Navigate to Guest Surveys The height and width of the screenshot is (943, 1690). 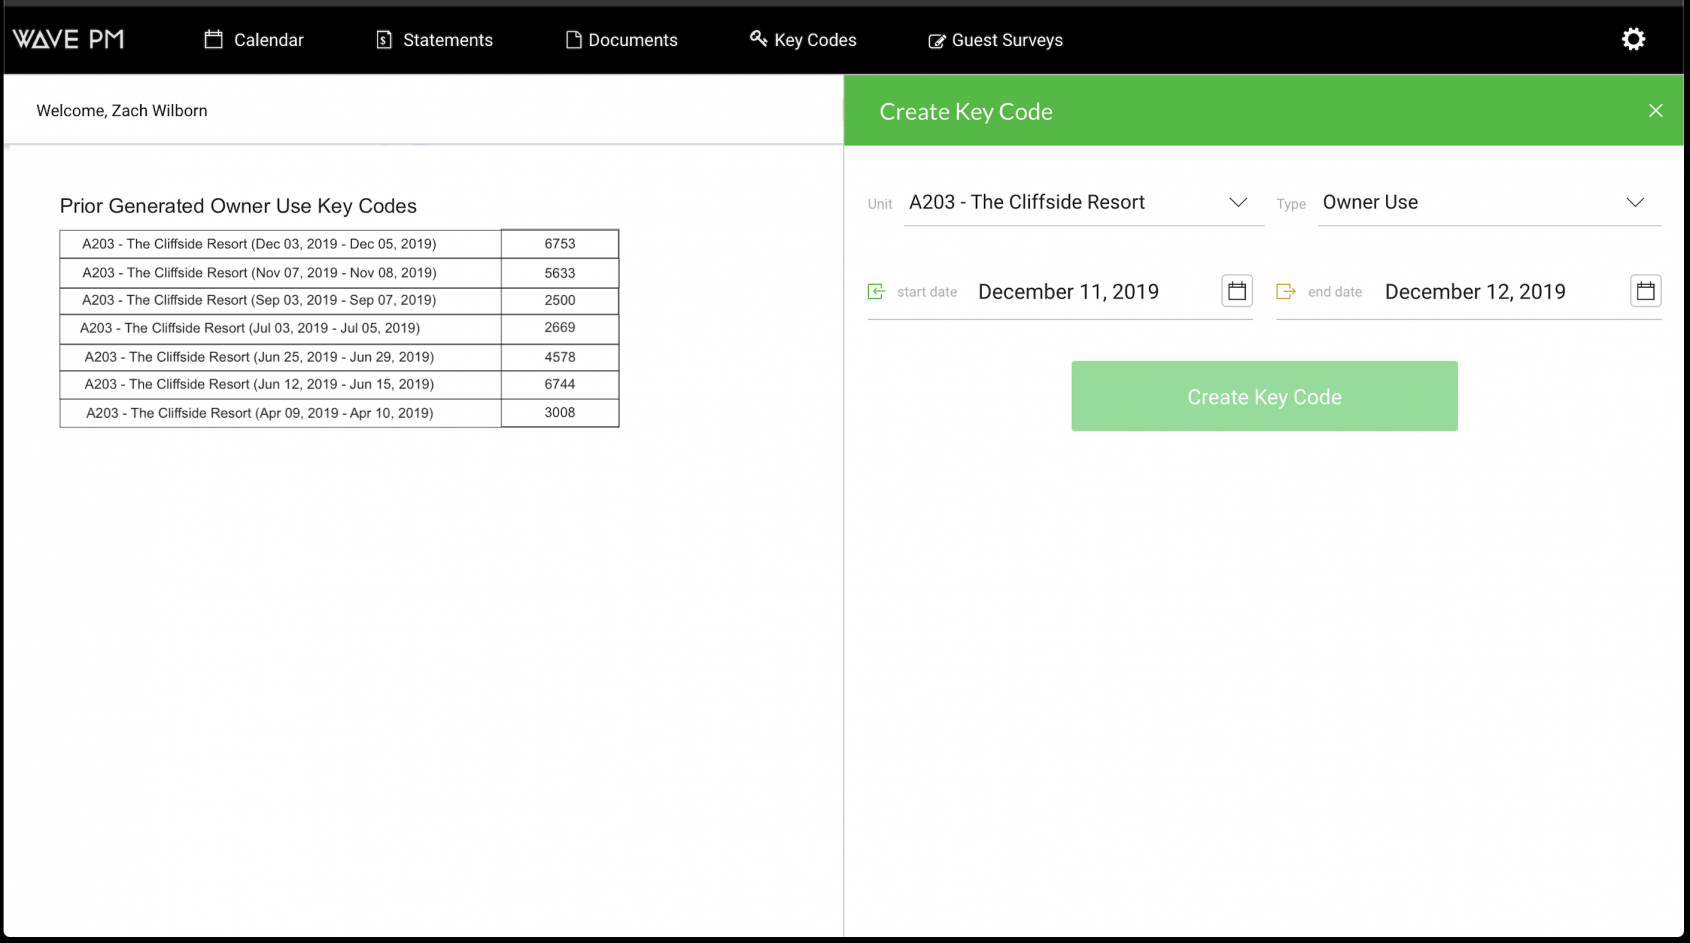coord(1007,40)
